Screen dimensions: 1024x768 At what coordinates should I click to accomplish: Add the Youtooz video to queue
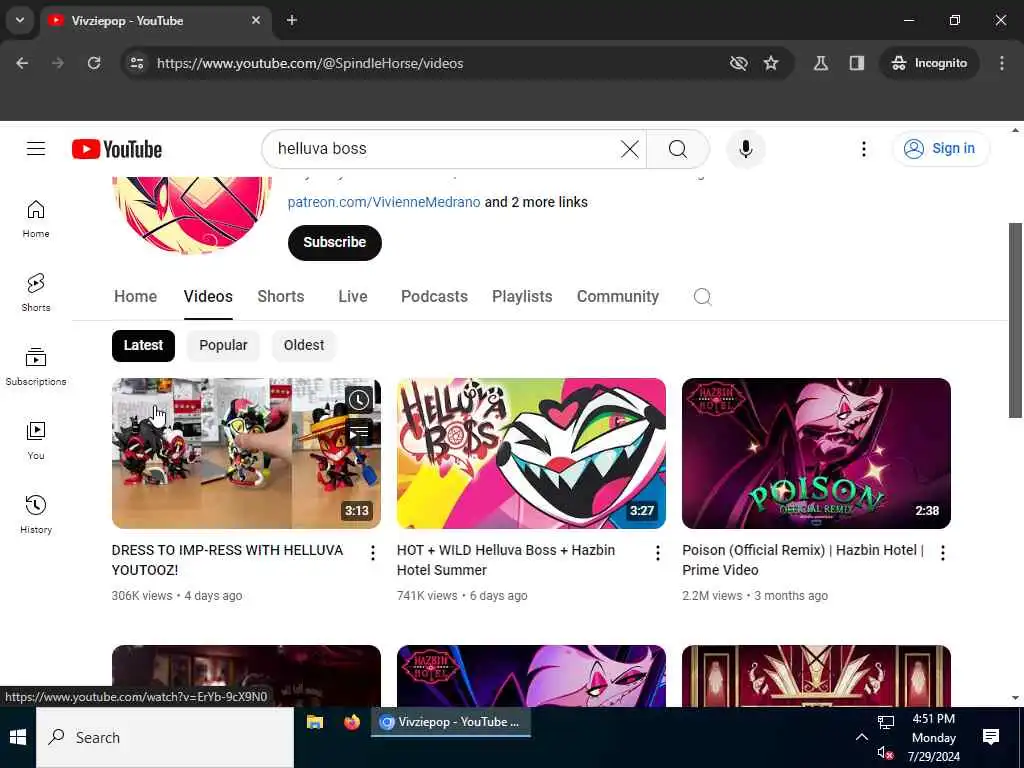click(359, 432)
